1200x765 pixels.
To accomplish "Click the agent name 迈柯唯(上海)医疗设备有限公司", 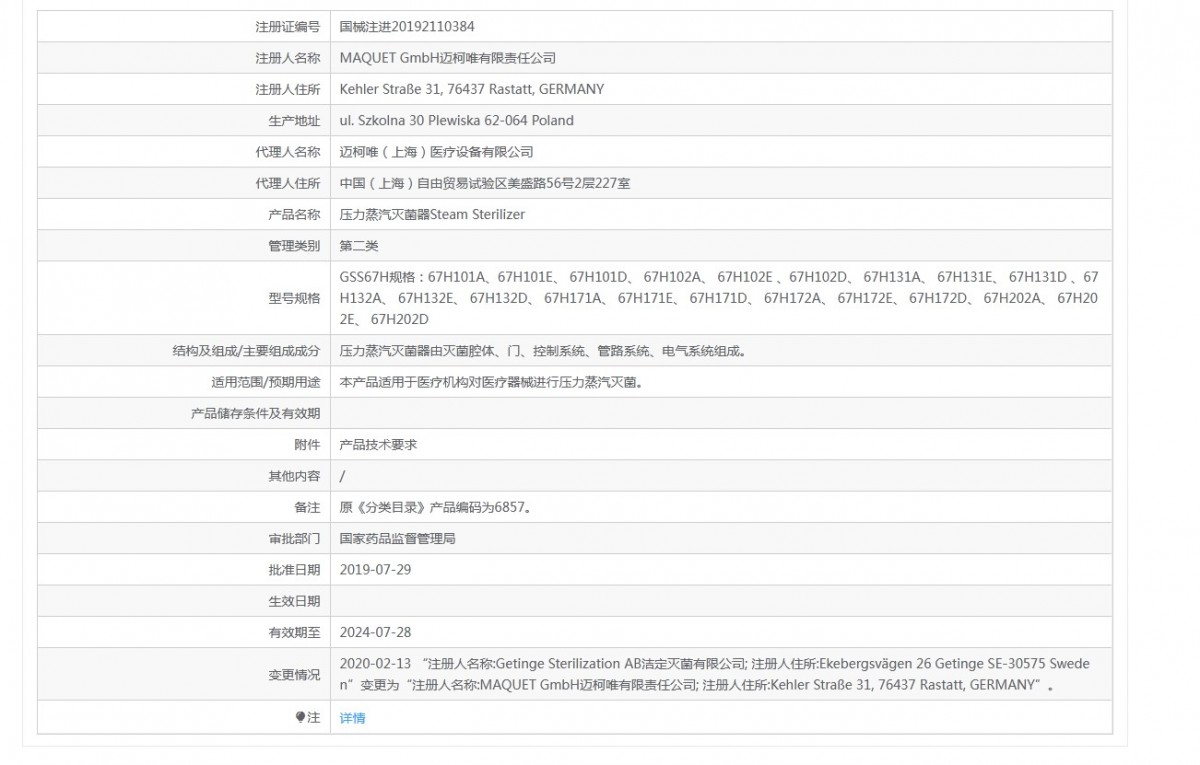I will pos(436,152).
